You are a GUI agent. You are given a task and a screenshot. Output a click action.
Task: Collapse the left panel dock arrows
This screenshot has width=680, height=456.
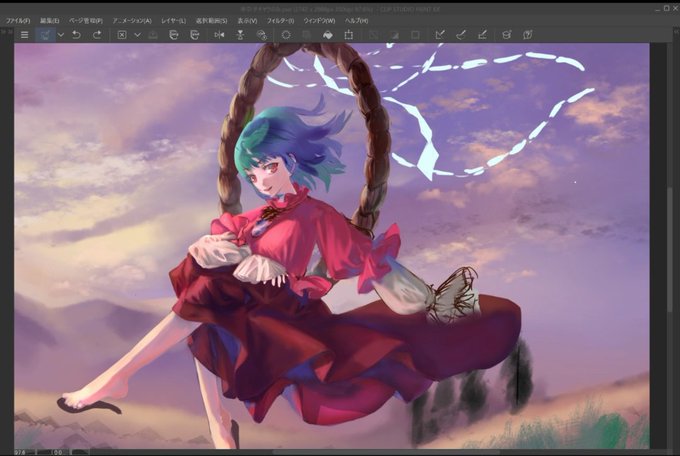7,31
